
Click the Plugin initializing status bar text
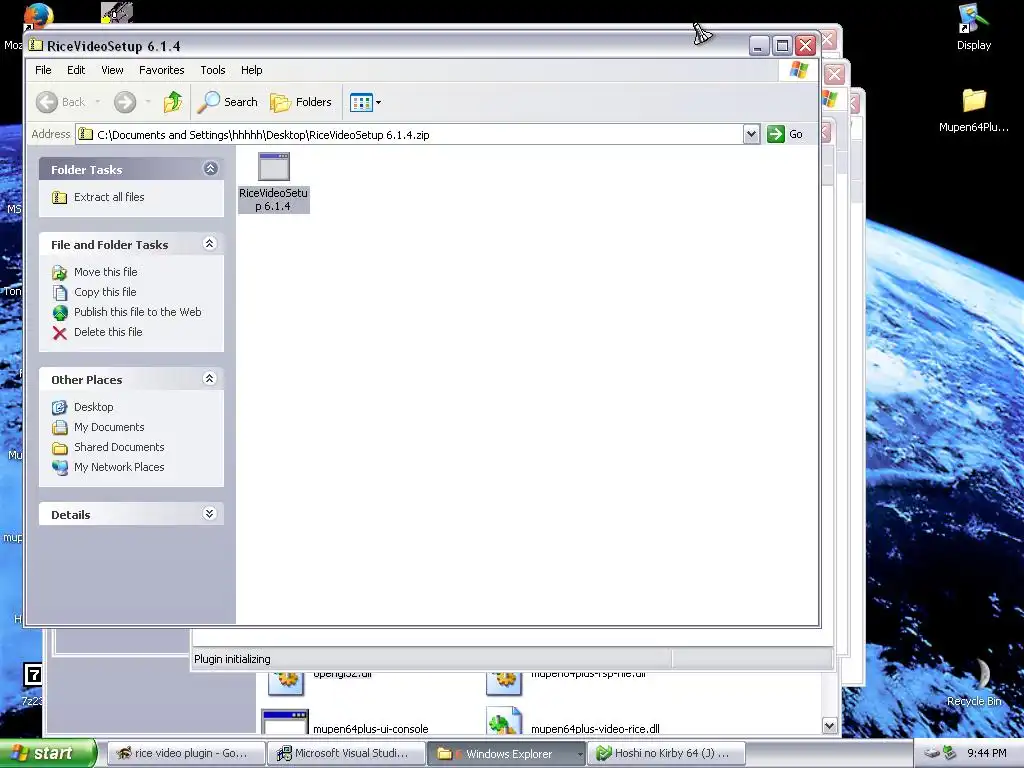pyautogui.click(x=232, y=659)
